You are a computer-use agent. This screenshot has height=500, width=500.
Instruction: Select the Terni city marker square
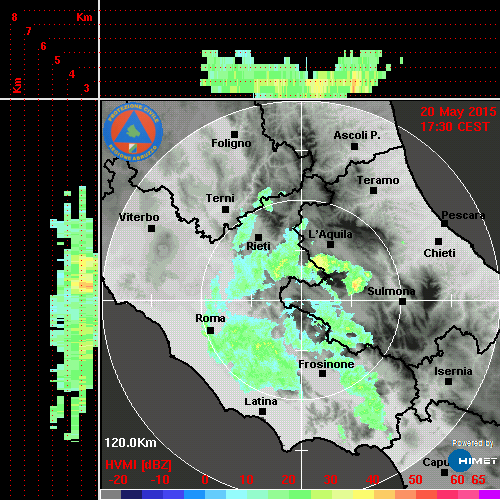point(225,210)
